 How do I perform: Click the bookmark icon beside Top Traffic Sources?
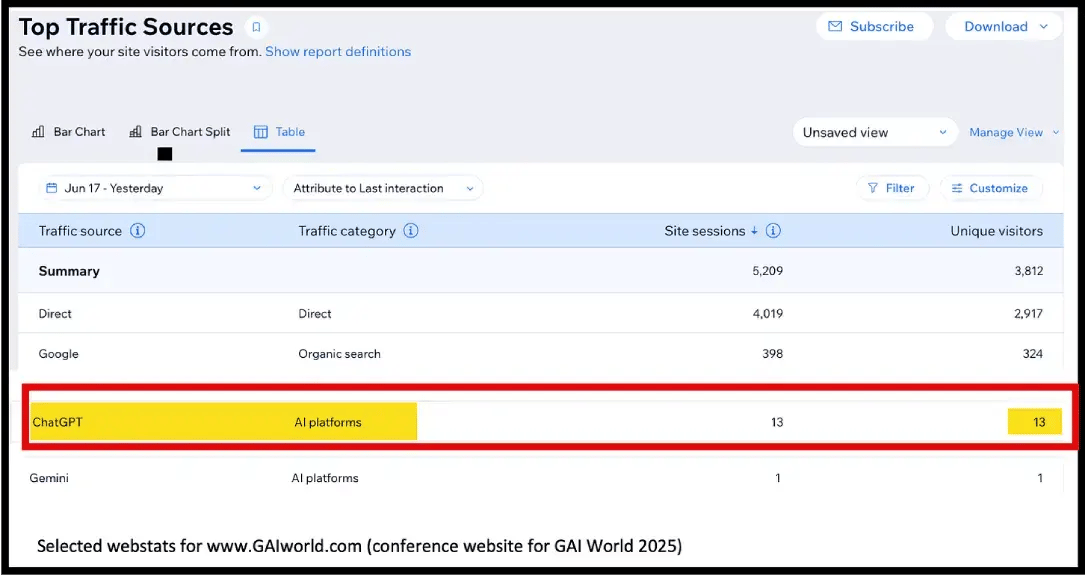256,27
